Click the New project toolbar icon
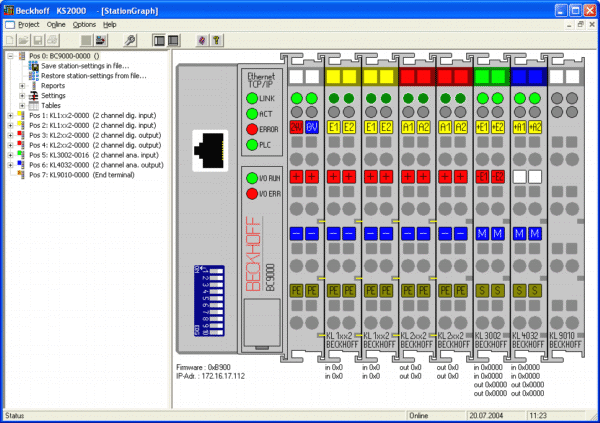Screen dimensions: 600x423 coord(10,40)
